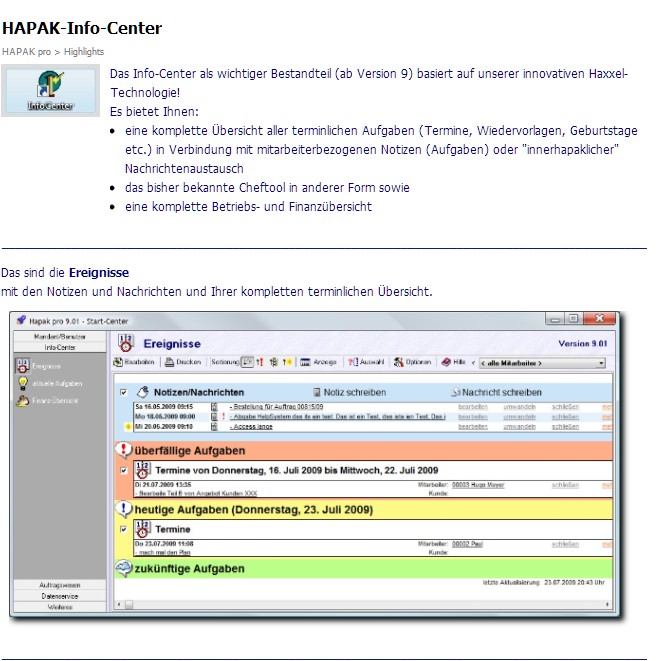Expand the Auftragswesen sidebar section
The width and height of the screenshot is (666, 661).
(x=60, y=584)
